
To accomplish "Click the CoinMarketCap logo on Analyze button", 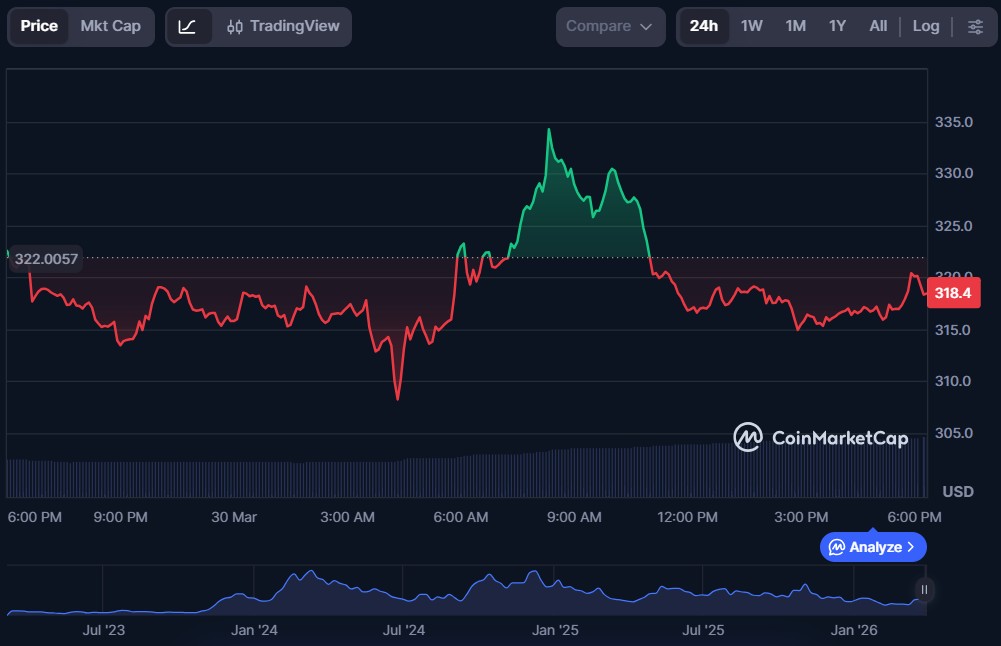I will click(838, 547).
